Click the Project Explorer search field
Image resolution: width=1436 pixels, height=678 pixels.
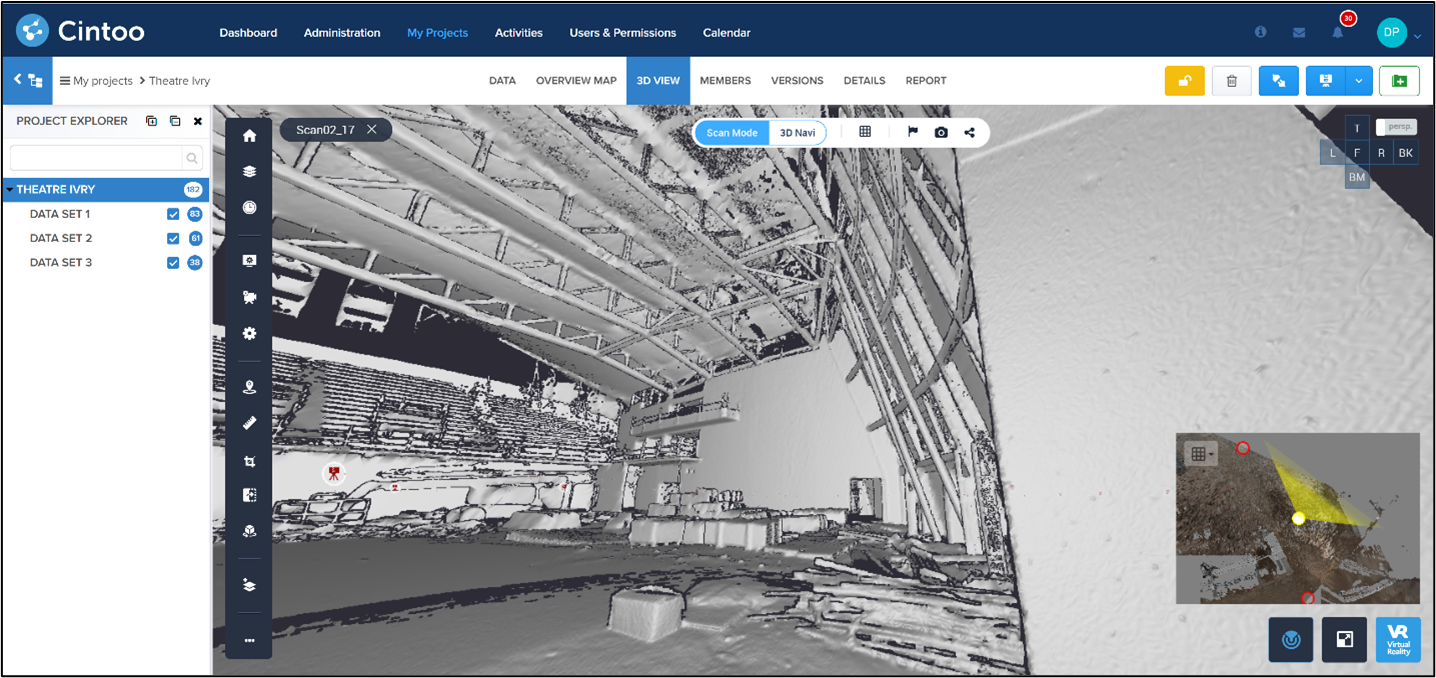pyautogui.click(x=100, y=157)
